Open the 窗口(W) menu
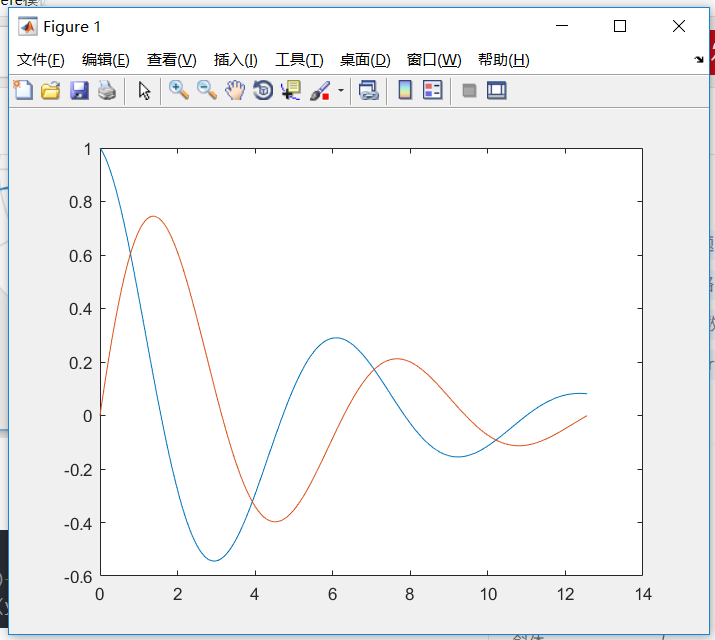The height and width of the screenshot is (640, 715). (434, 60)
